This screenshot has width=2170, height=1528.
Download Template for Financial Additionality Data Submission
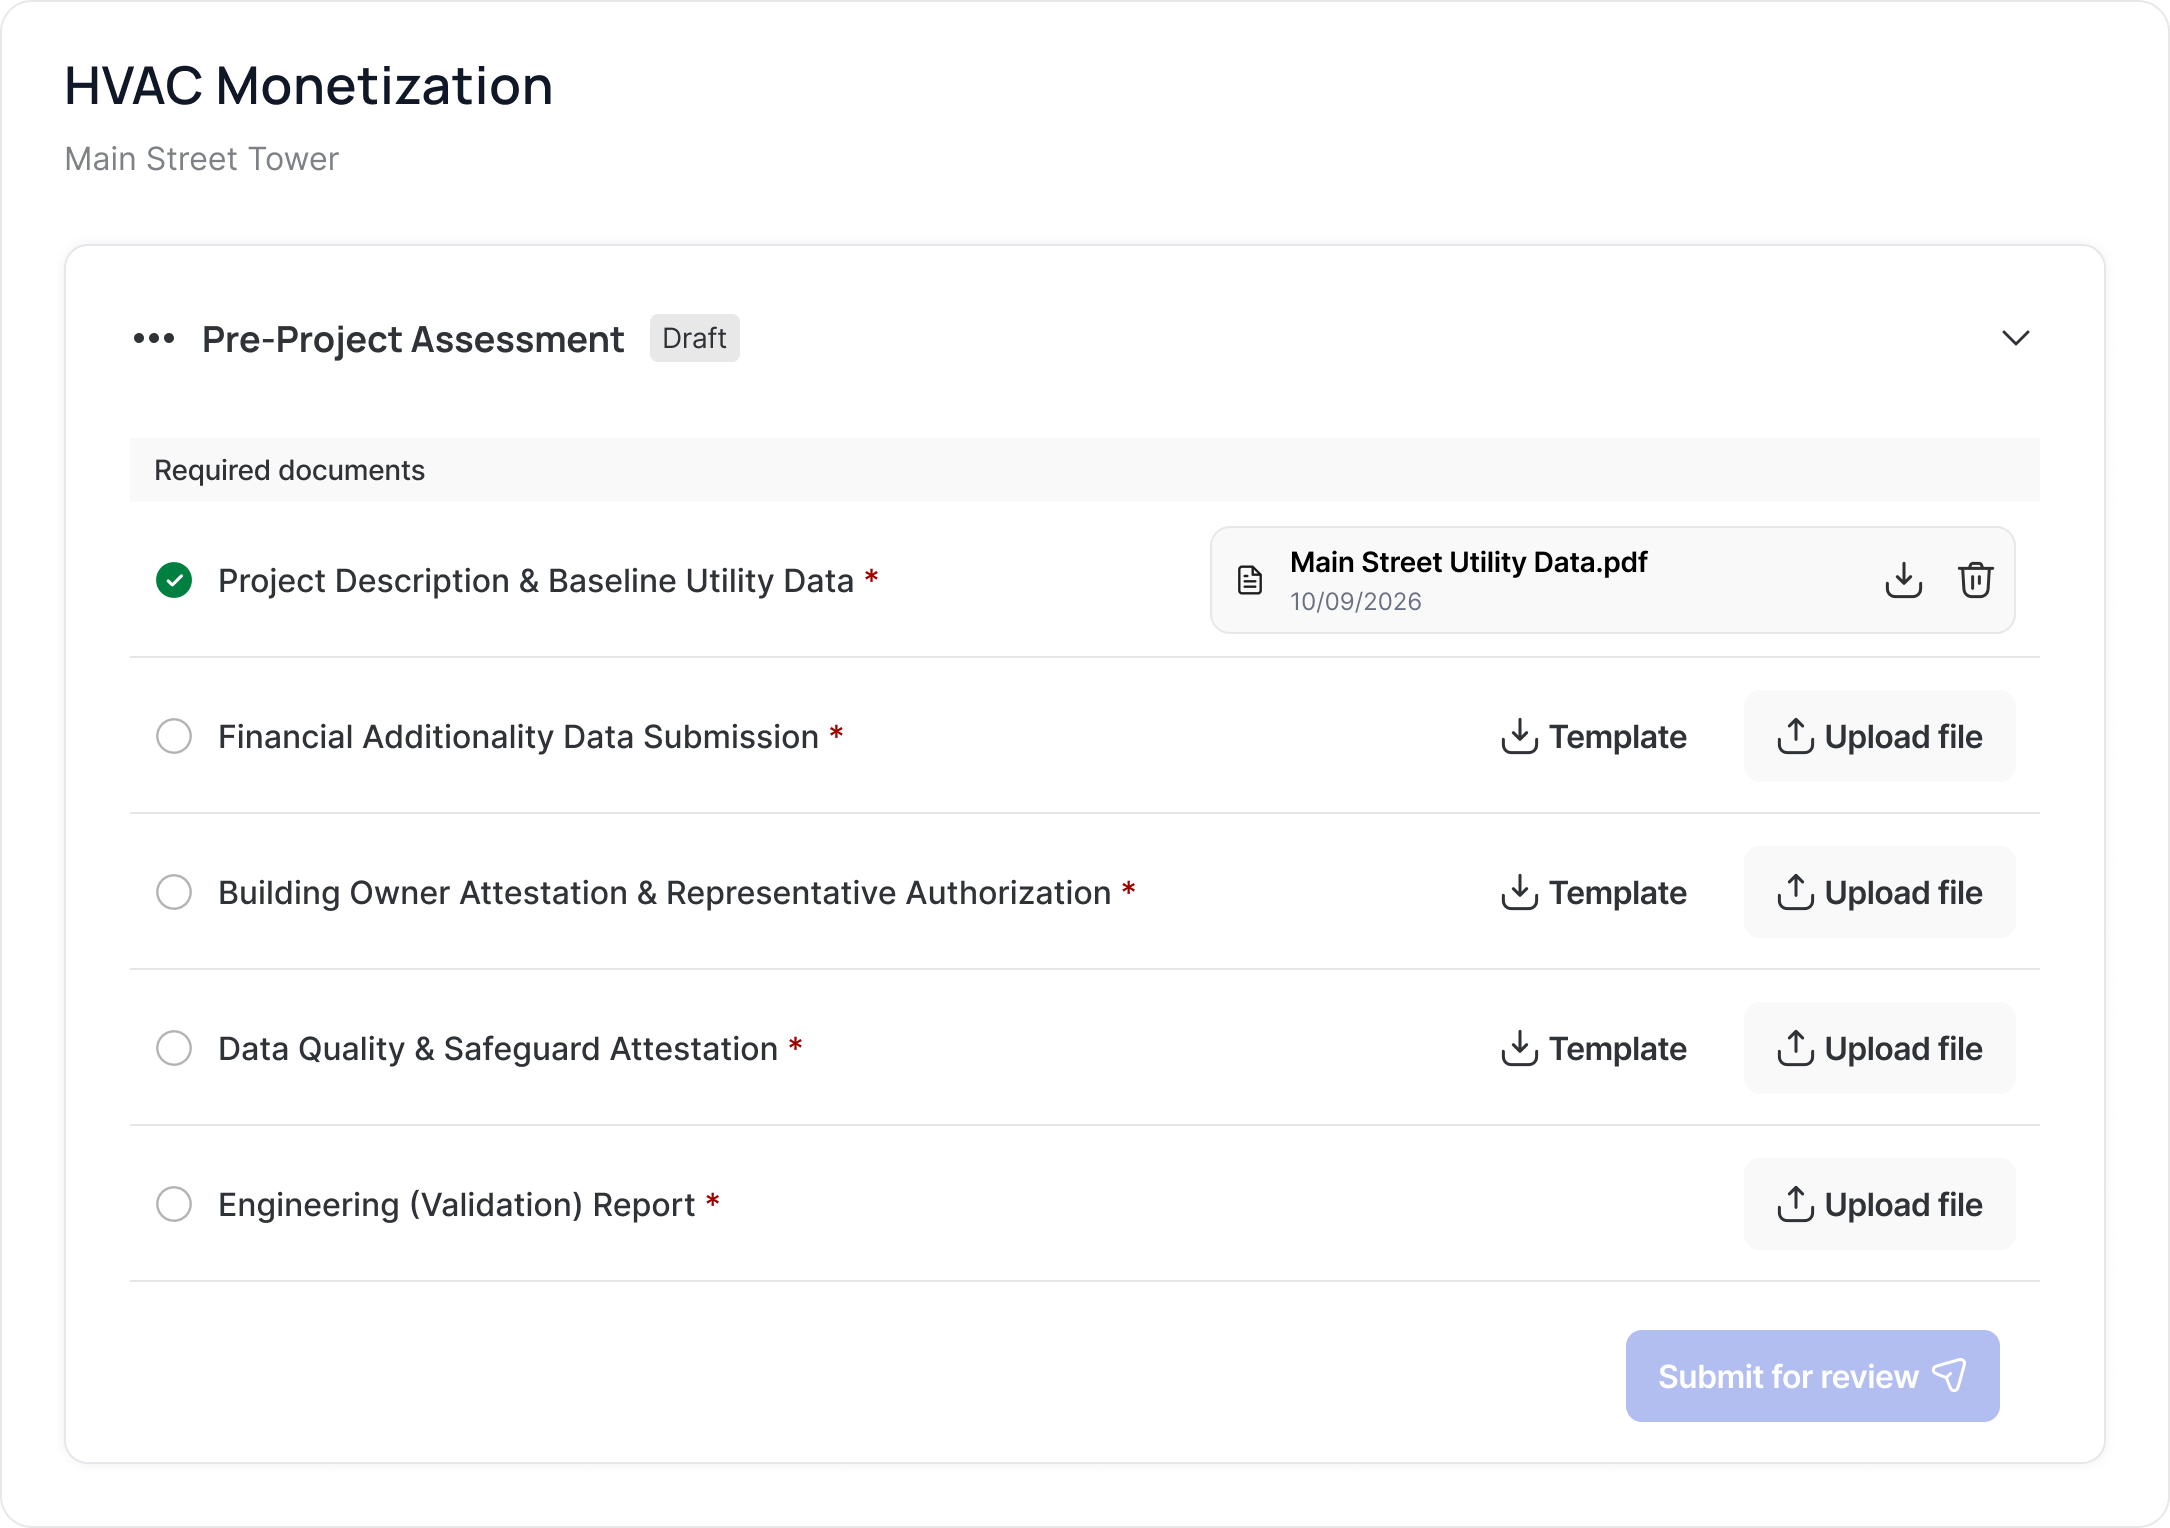[x=1593, y=736]
